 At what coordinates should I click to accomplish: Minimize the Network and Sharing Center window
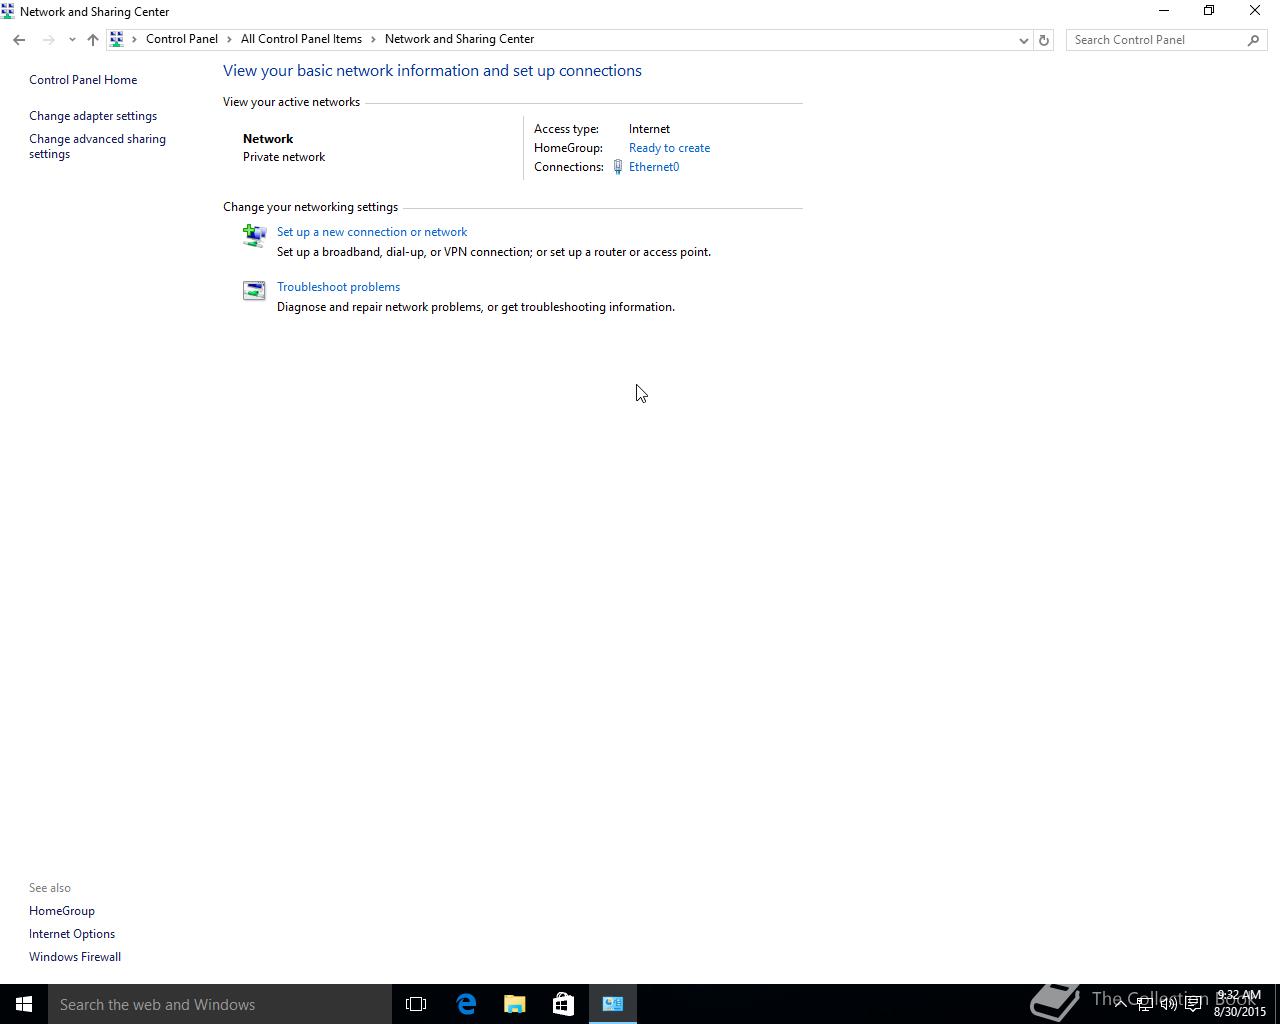pos(1163,11)
